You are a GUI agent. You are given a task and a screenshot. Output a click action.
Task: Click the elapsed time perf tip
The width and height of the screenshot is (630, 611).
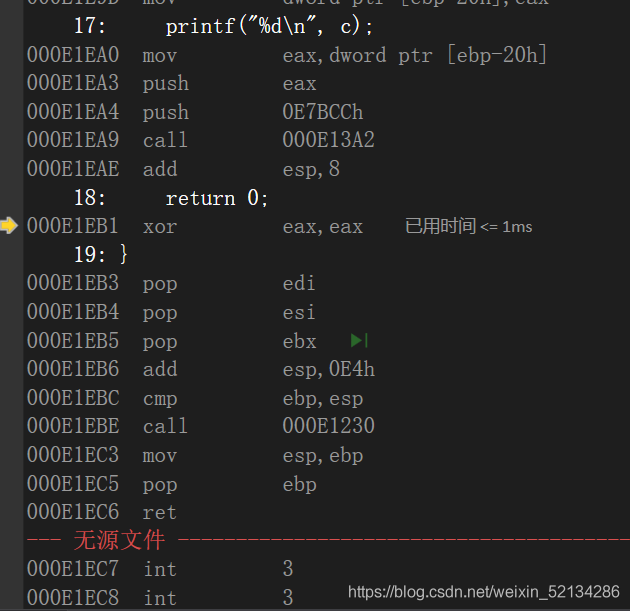468,227
